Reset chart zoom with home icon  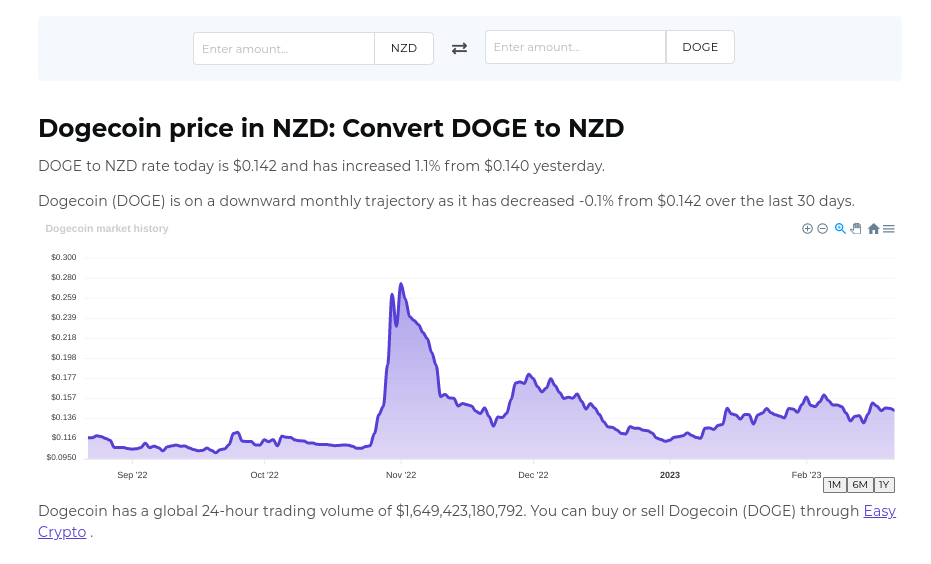tap(873, 229)
